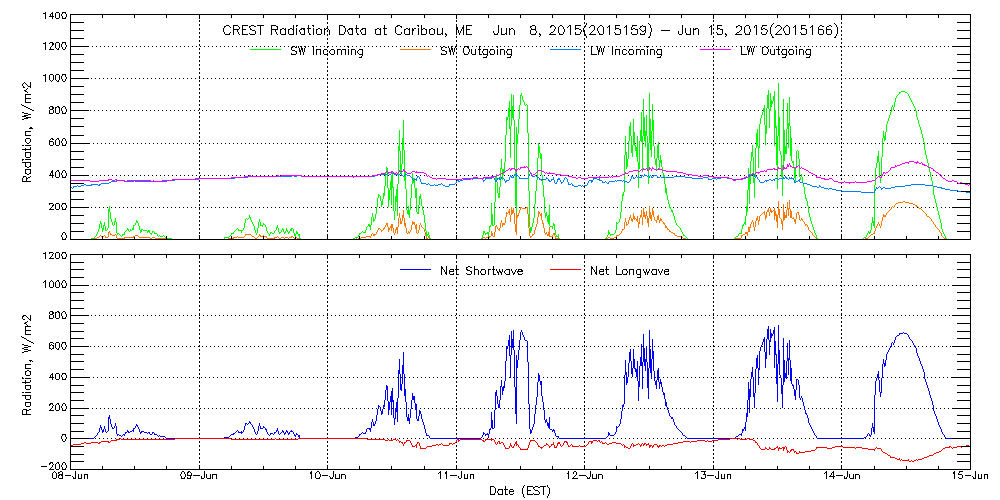Click the LW Outgoing legend entry

775,51
